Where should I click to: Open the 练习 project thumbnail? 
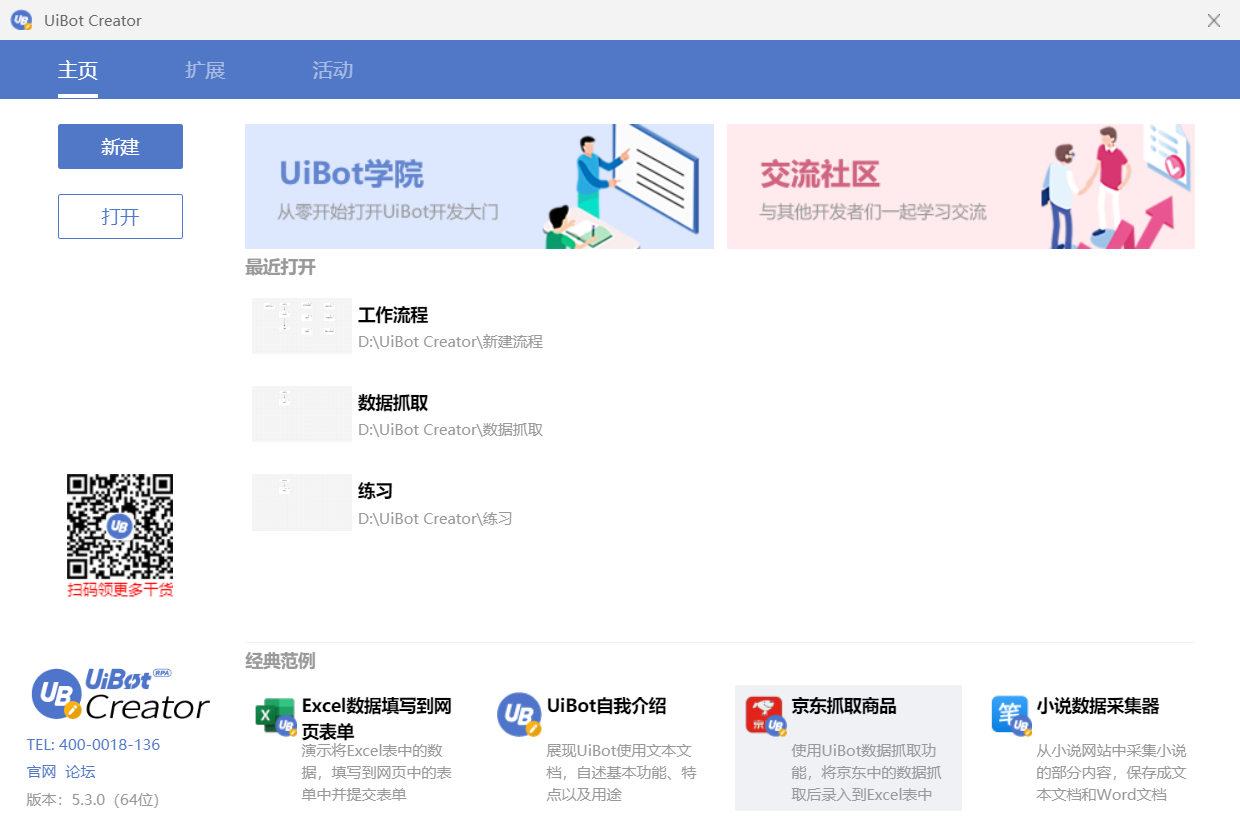tap(302, 502)
